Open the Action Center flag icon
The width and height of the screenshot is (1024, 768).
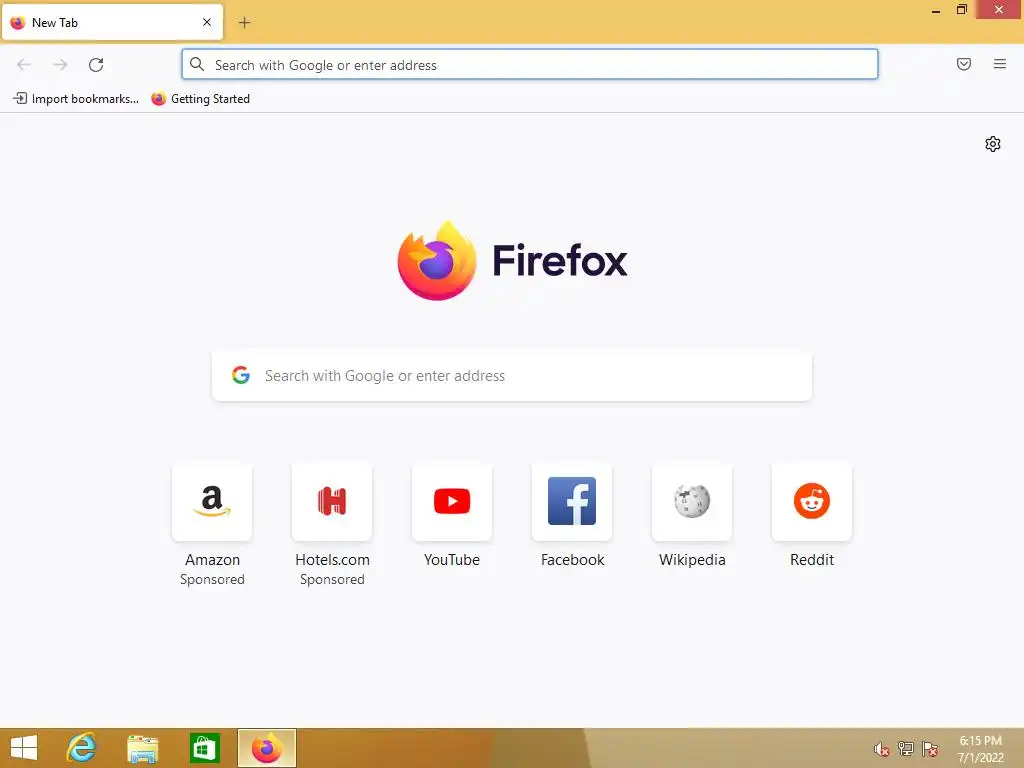coord(929,749)
